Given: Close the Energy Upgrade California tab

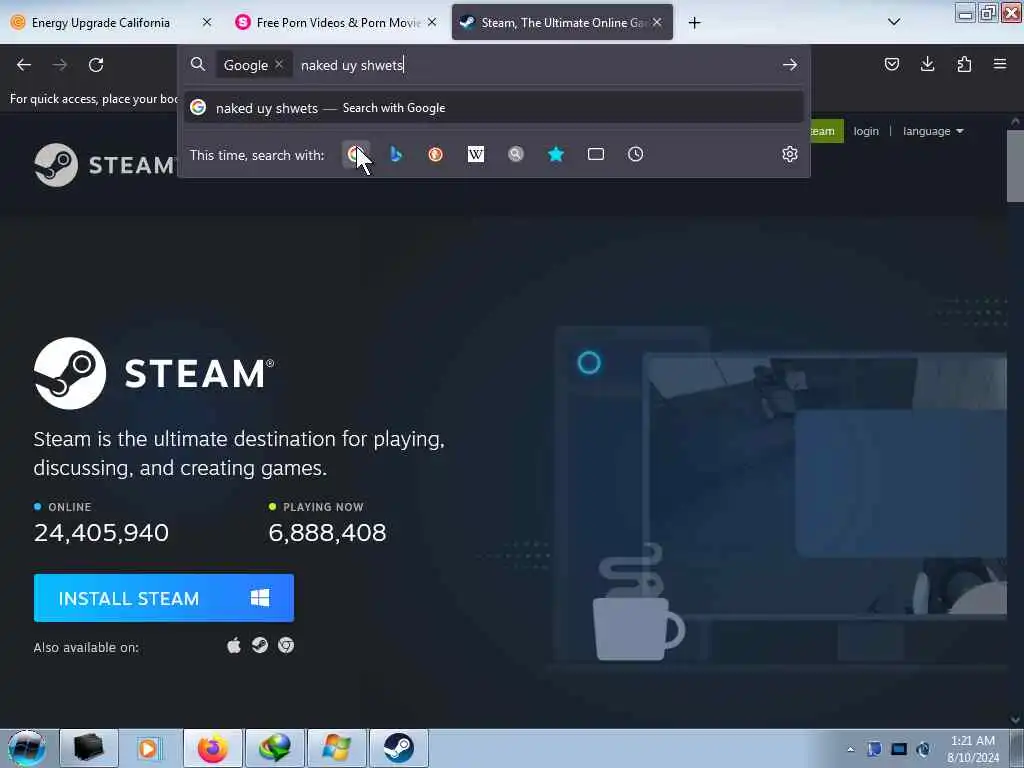Looking at the screenshot, I should point(207,22).
